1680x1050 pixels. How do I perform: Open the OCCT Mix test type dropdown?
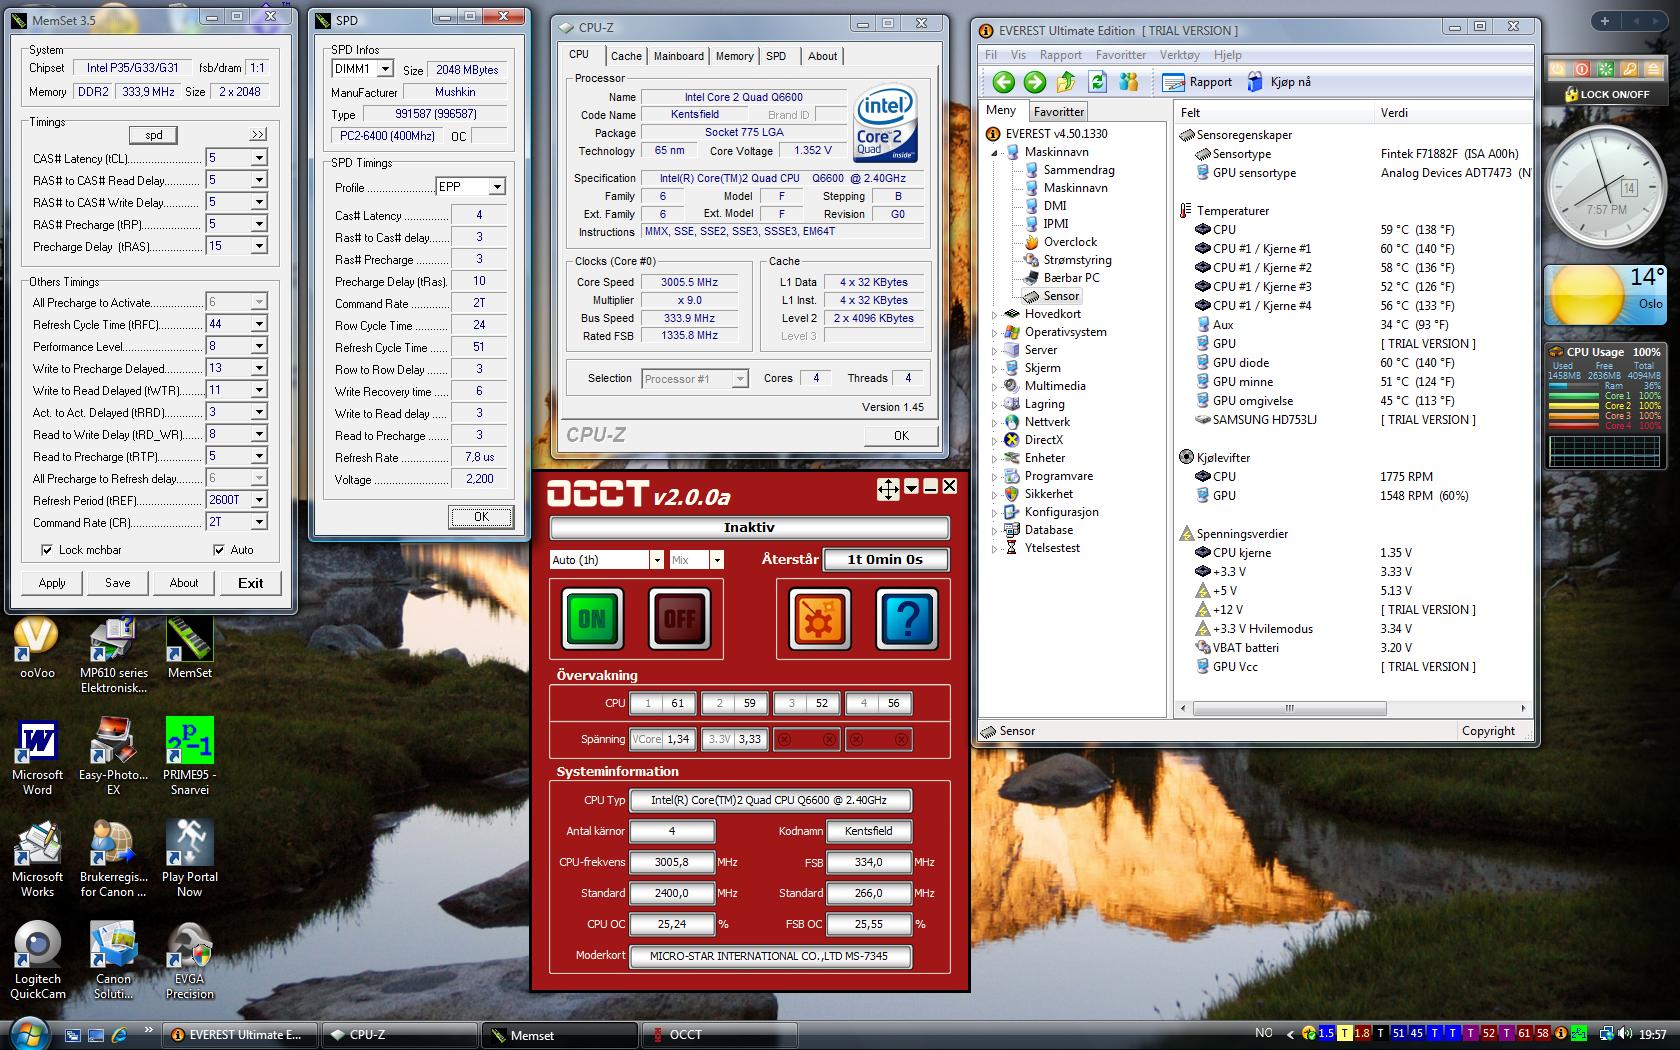tap(717, 560)
